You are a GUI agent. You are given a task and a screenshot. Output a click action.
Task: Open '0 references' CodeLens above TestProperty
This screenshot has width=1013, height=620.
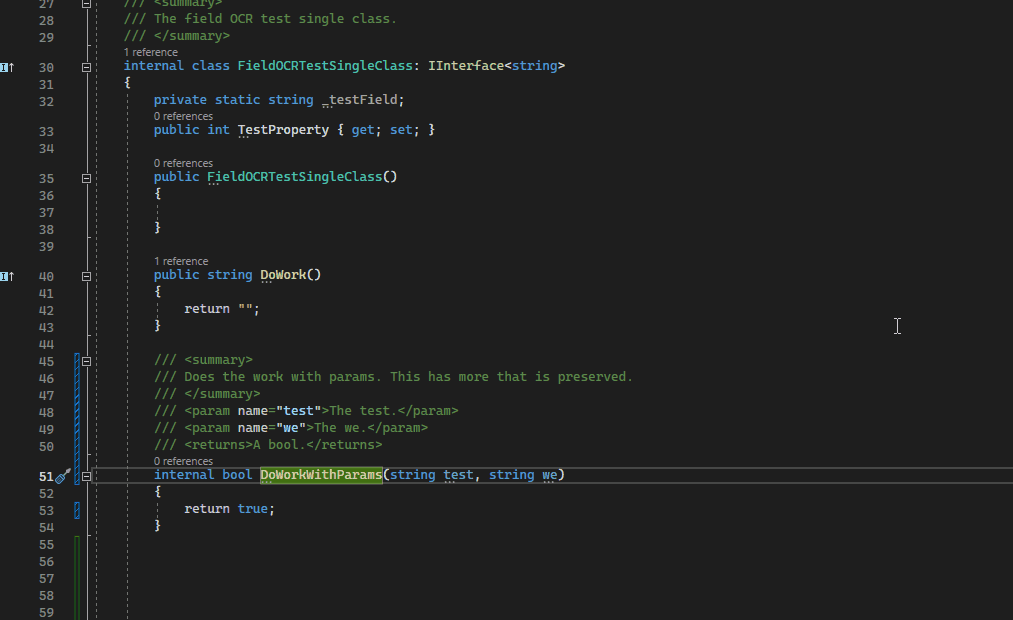coord(182,116)
